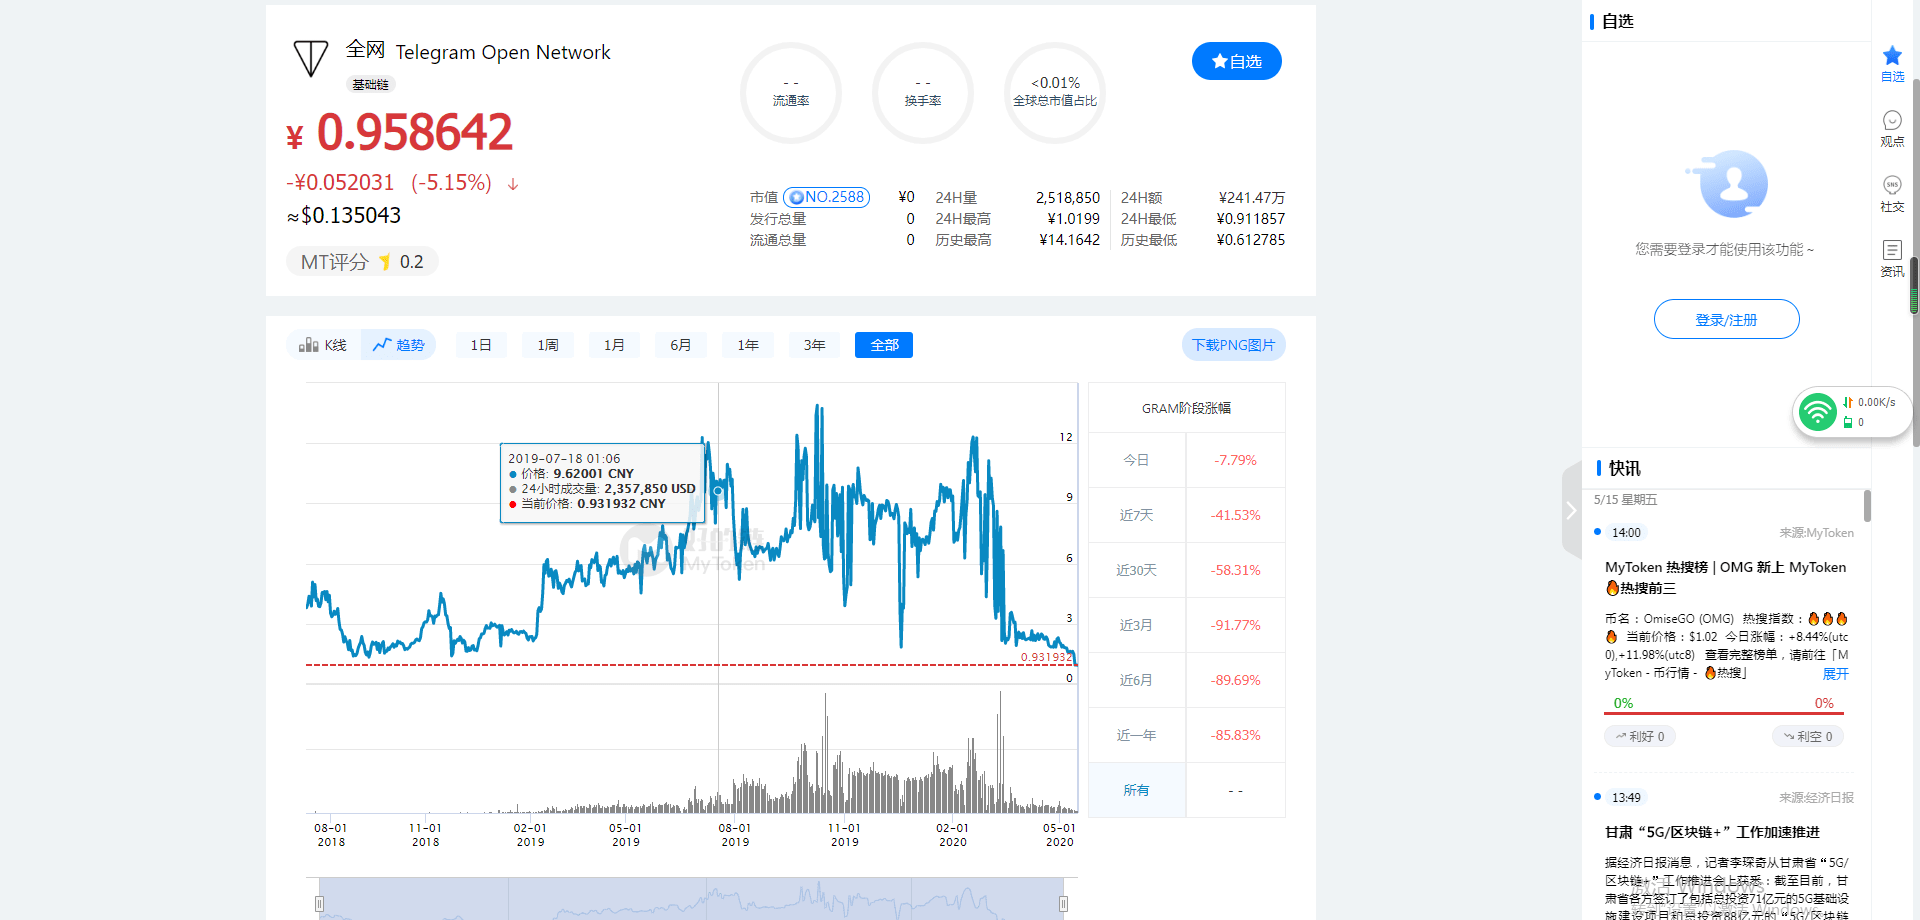Screen dimensions: 1920x920
Task: Select the 6月 time range
Action: coord(681,345)
